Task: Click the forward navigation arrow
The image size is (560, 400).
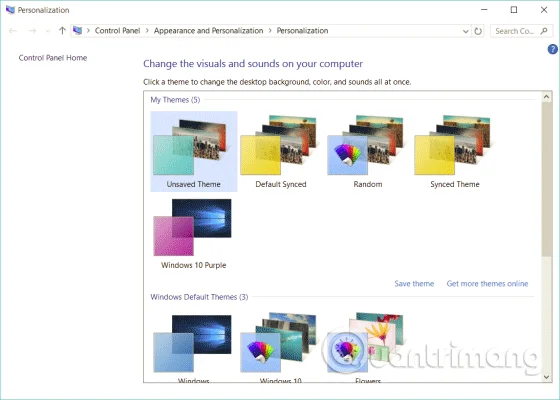Action: tap(32, 31)
